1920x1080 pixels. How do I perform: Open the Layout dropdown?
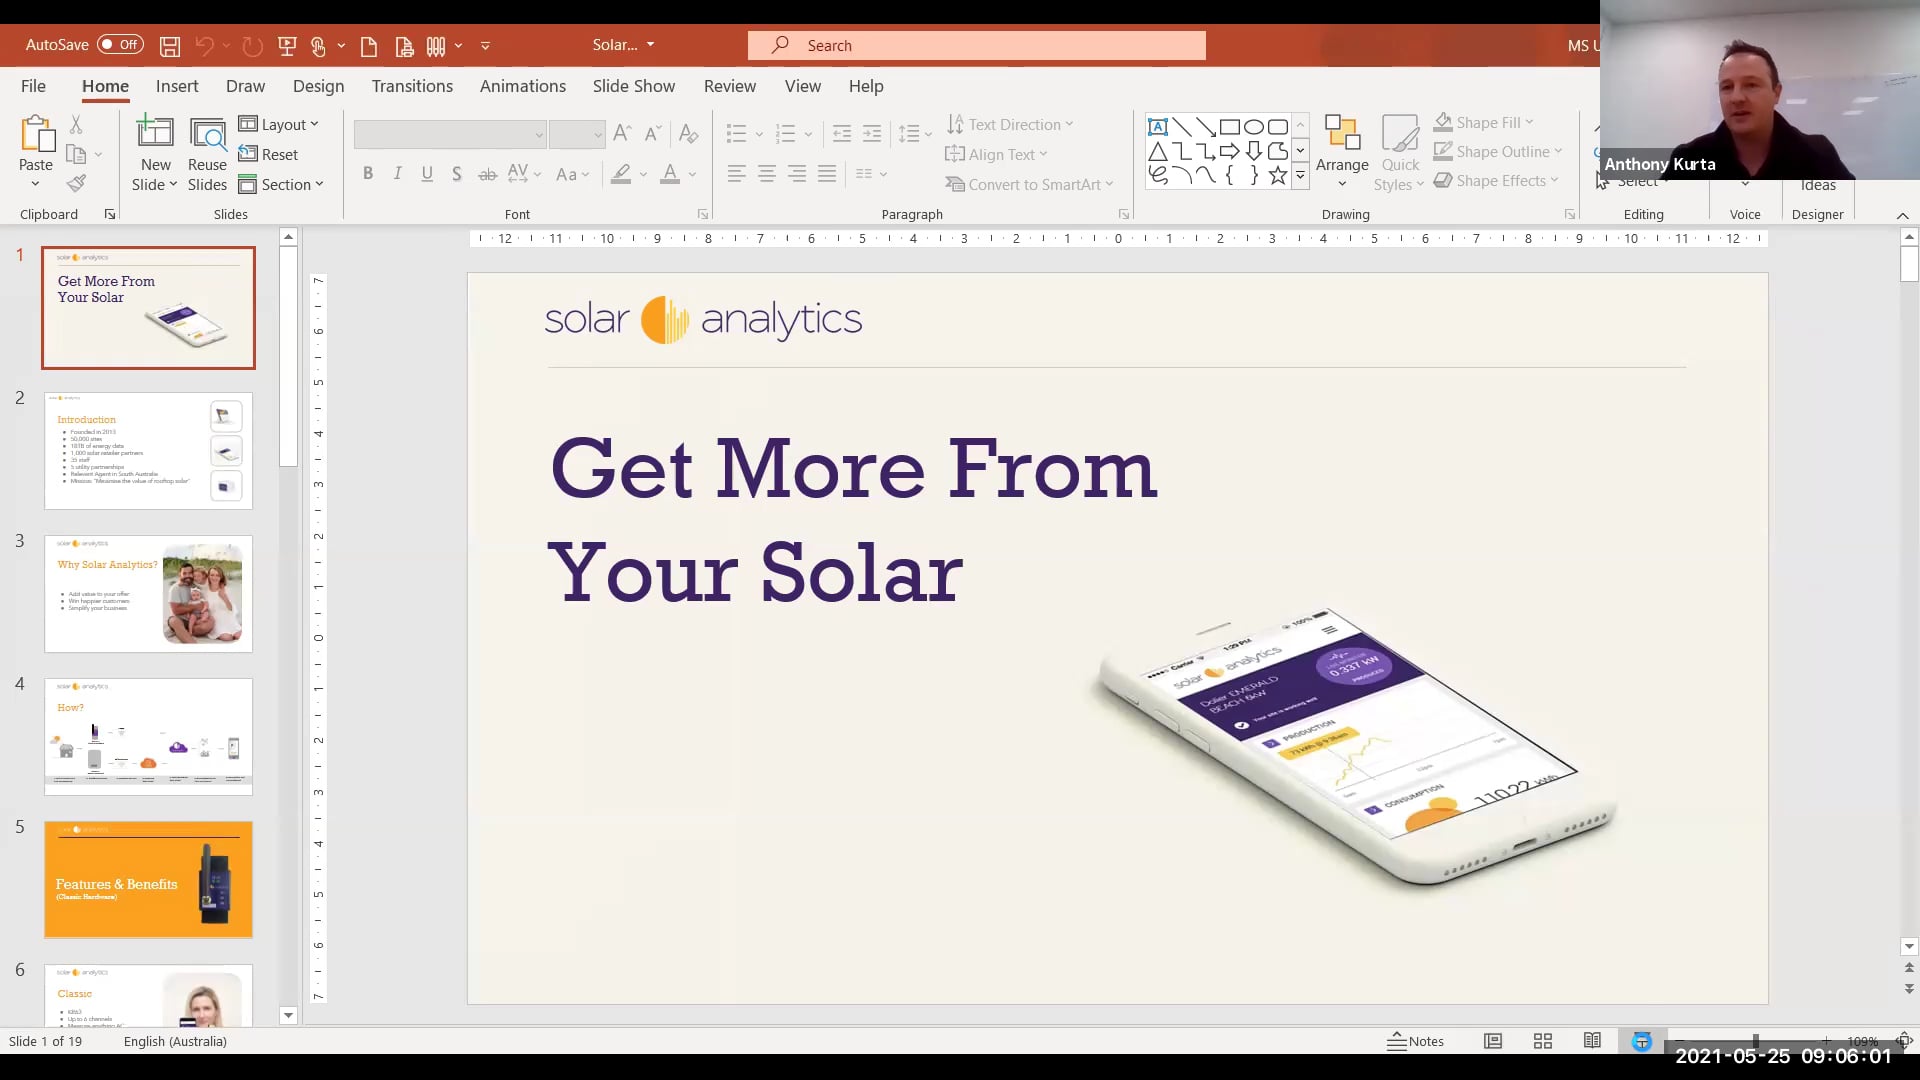coord(279,124)
